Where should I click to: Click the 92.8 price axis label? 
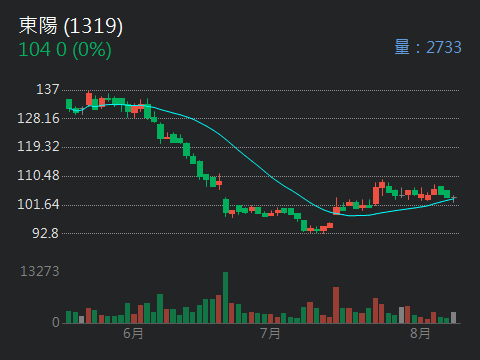point(45,233)
